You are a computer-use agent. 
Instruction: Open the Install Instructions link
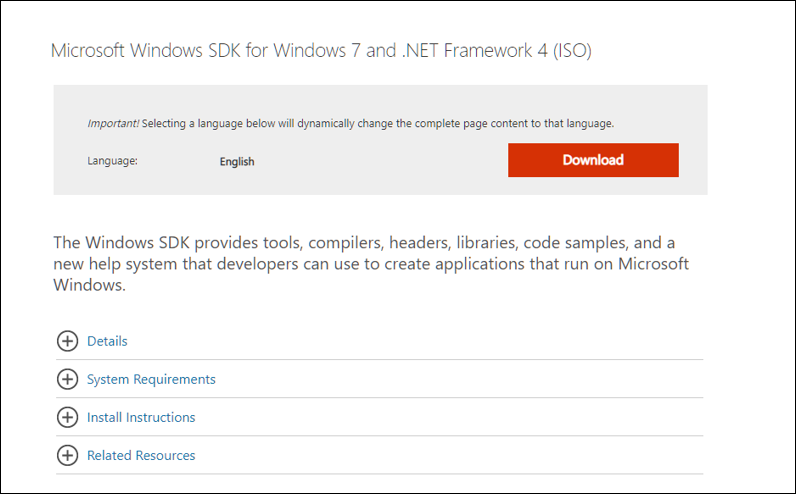point(141,417)
